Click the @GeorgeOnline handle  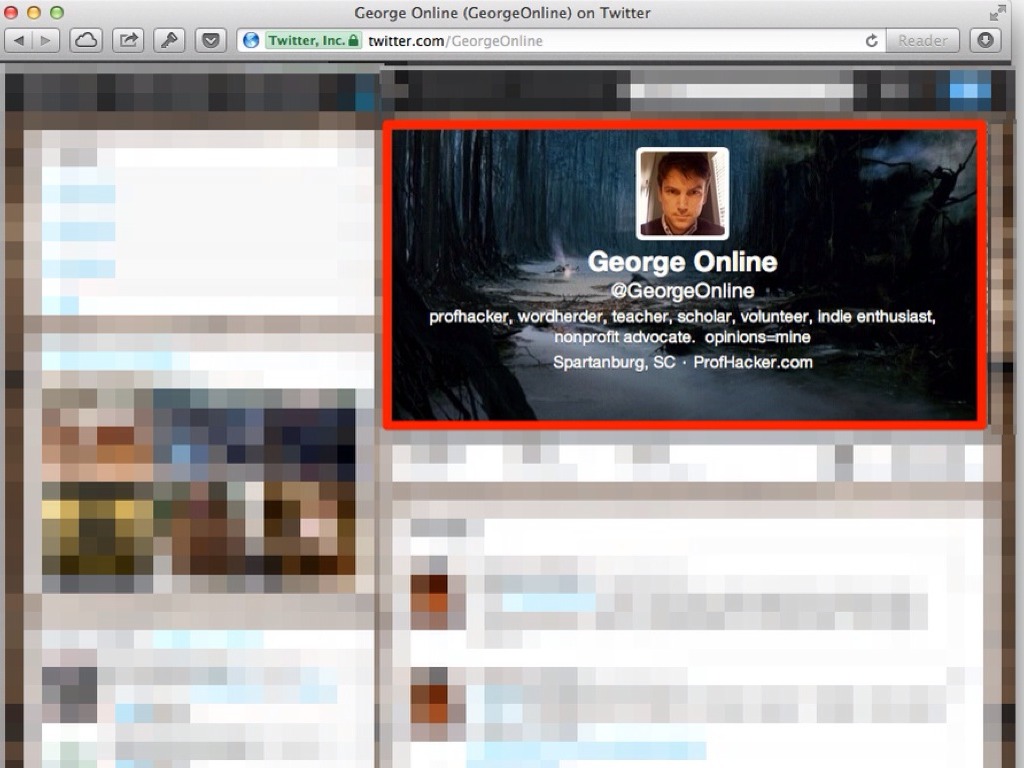[682, 291]
